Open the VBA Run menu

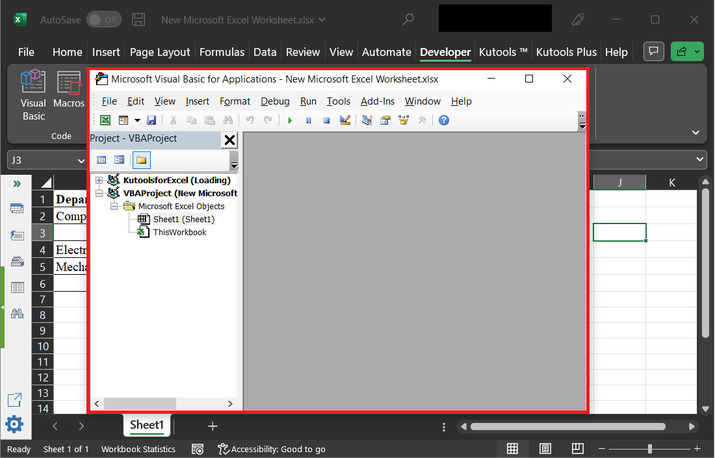tap(308, 101)
